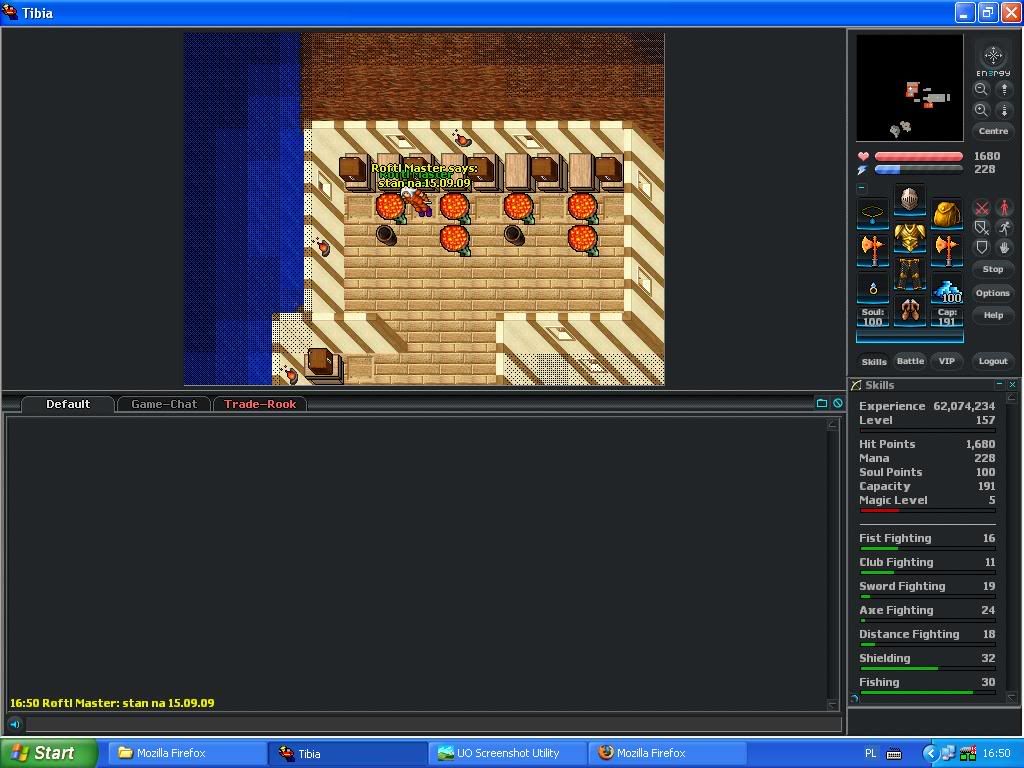
Task: Open the Options button
Action: 992,293
